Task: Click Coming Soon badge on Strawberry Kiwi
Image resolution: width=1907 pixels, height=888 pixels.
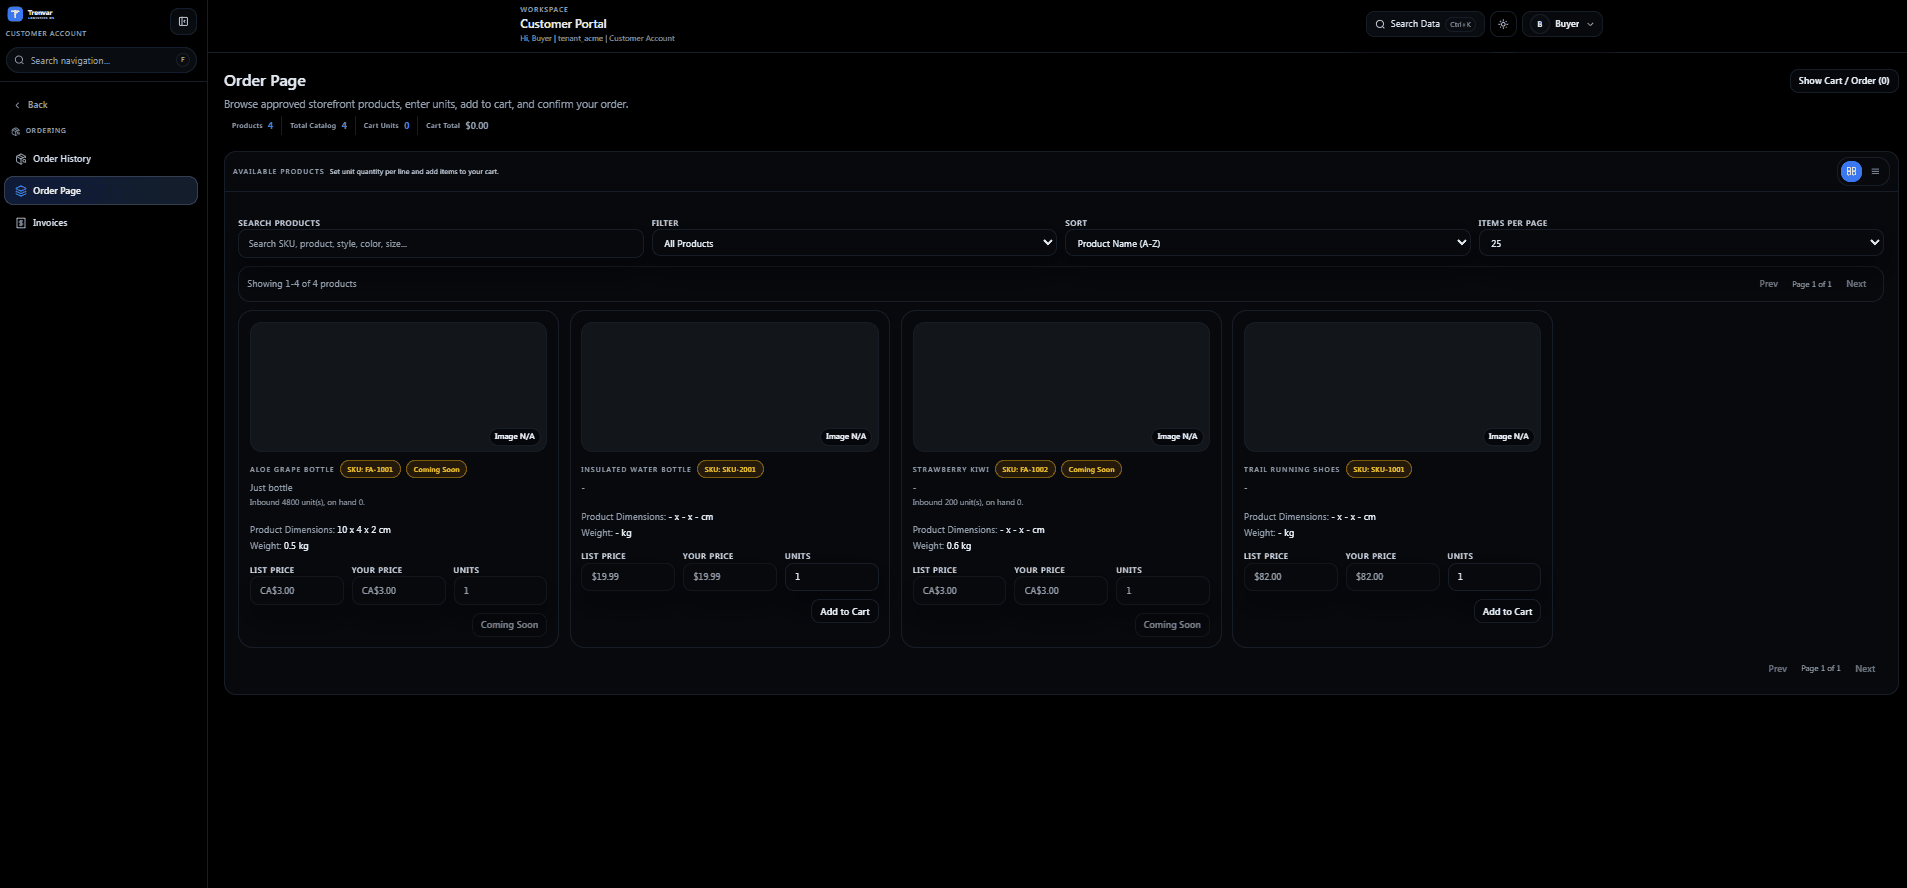Action: [x=1091, y=469]
